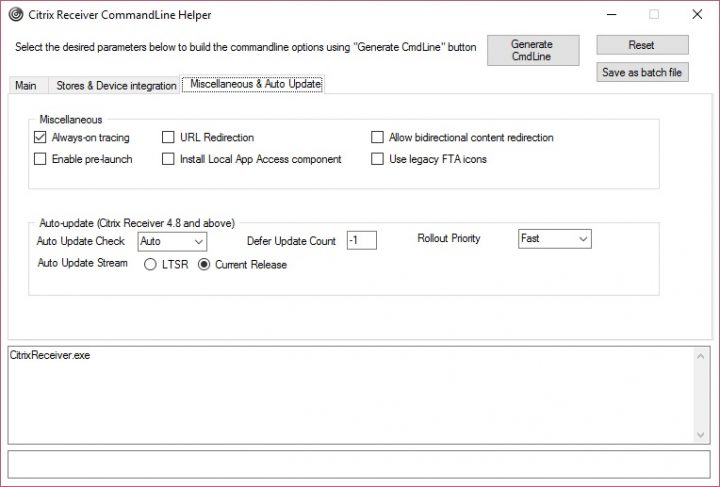Switch to the Main tab
This screenshot has width=720, height=487.
(26, 86)
